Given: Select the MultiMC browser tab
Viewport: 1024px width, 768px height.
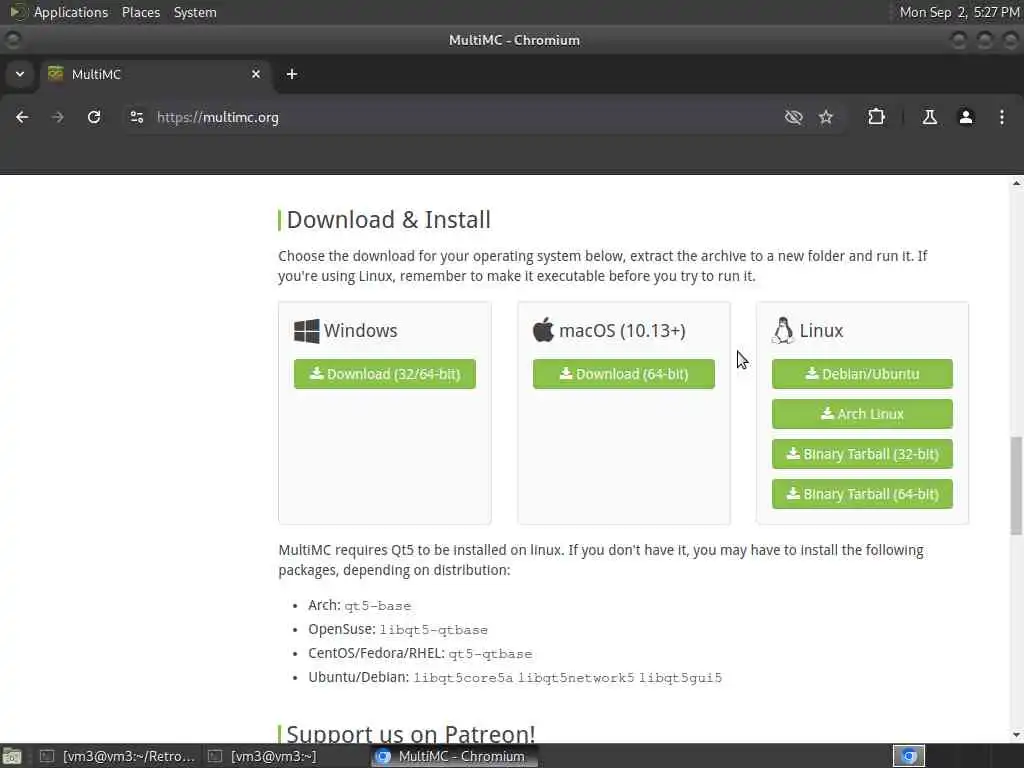Looking at the screenshot, I should [156, 74].
